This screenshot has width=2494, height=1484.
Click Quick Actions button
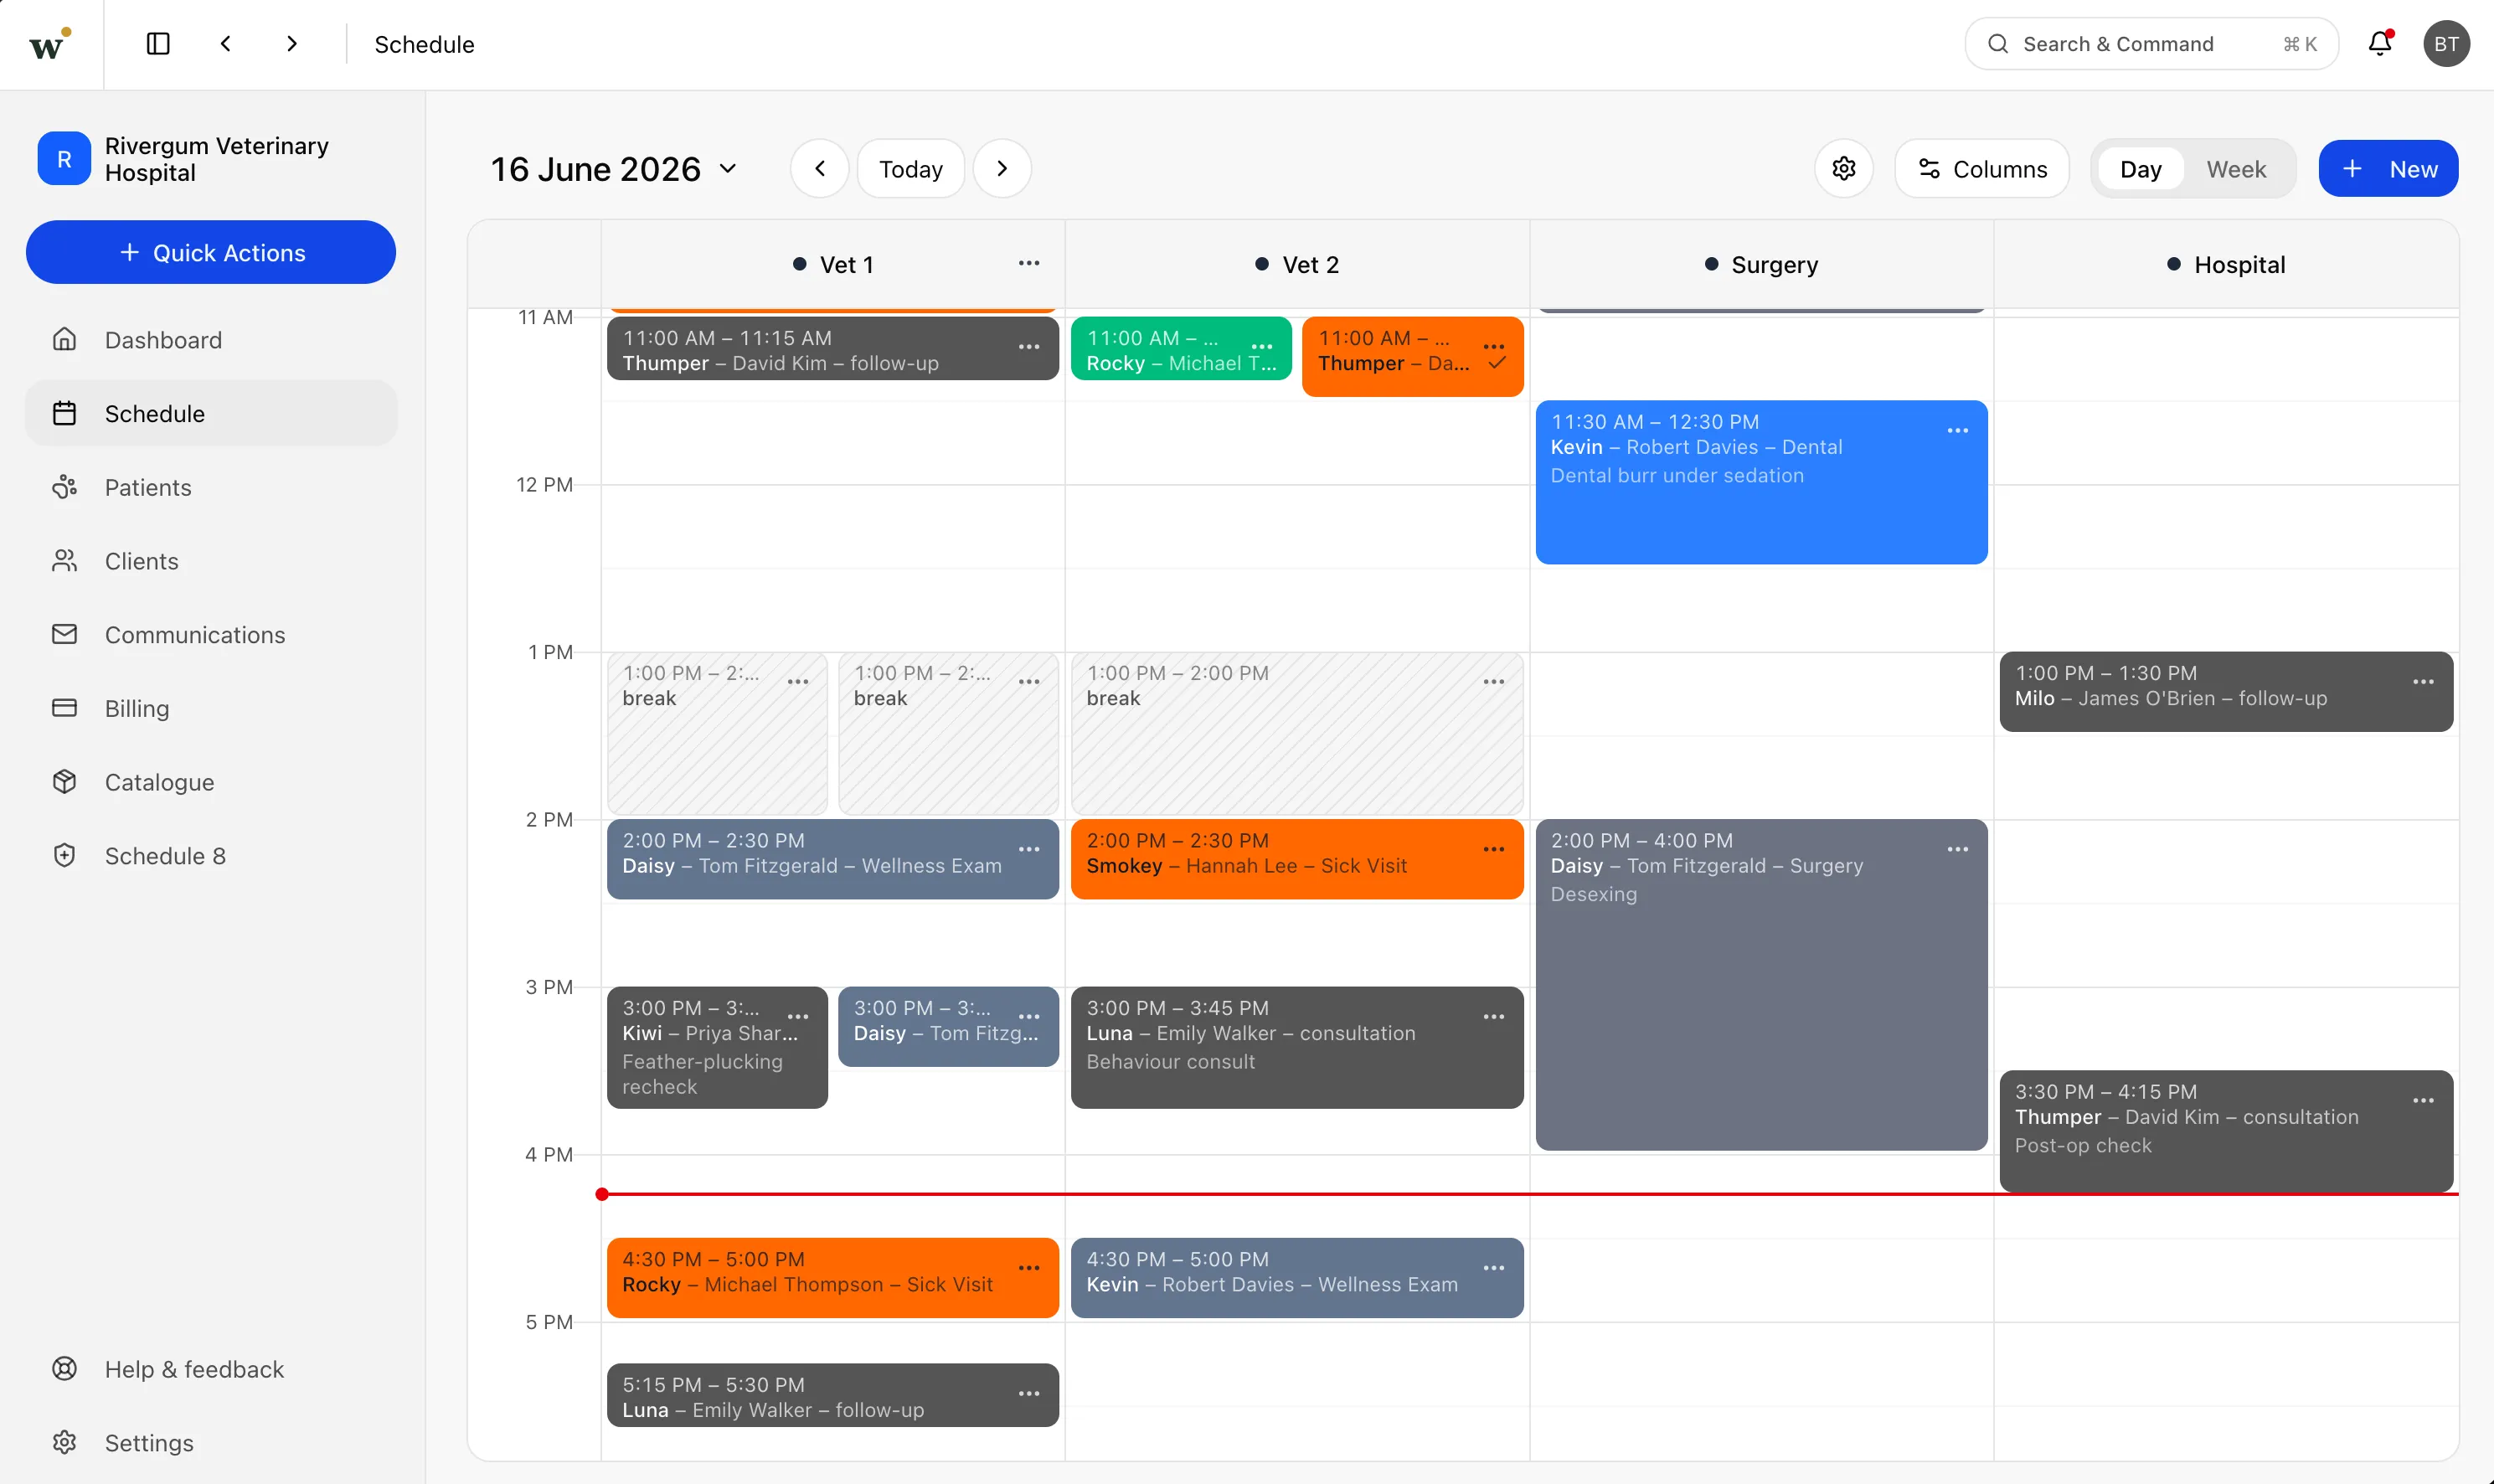coord(211,253)
